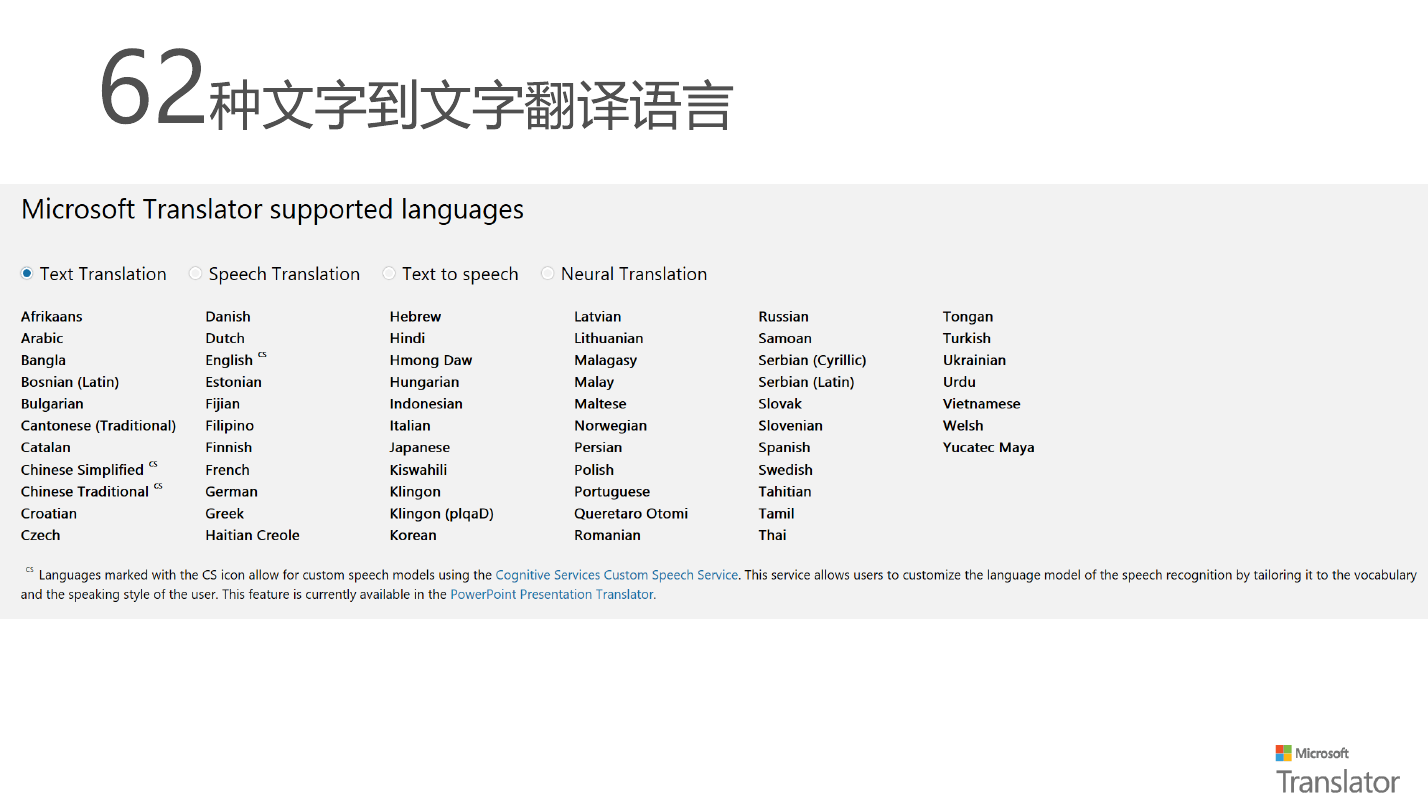Open the Cognitive Services Custom Speech Service link
The height and width of the screenshot is (804, 1428).
617,575
